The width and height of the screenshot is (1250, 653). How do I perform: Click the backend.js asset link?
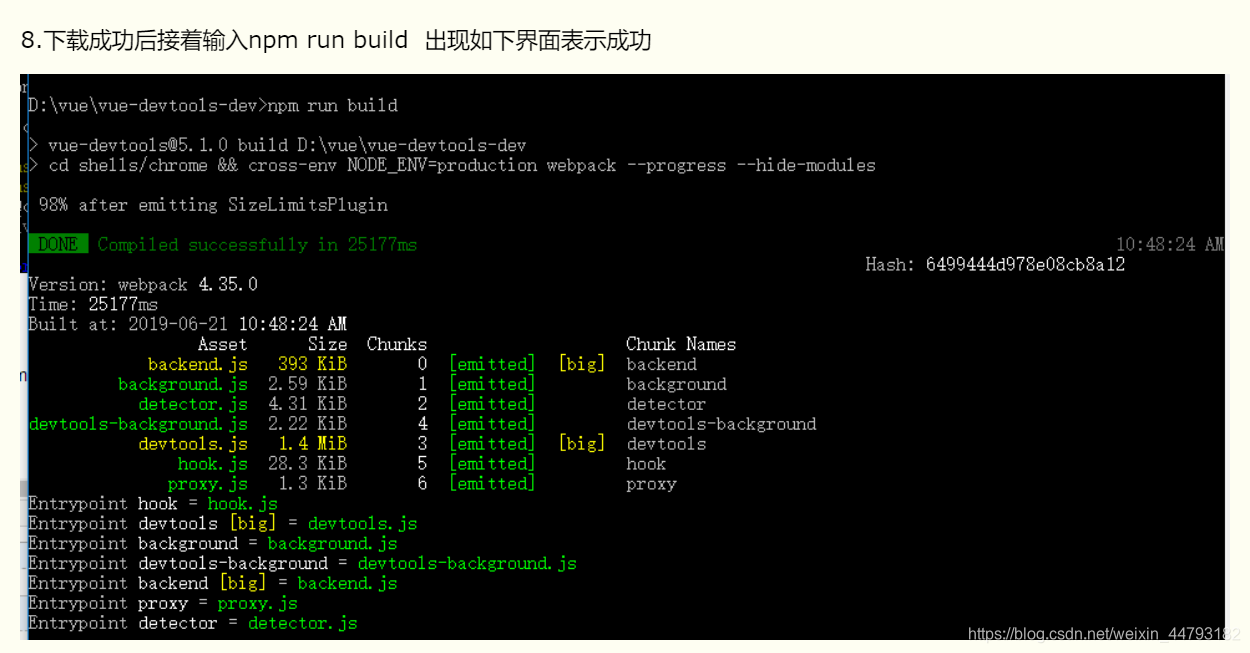(x=198, y=363)
